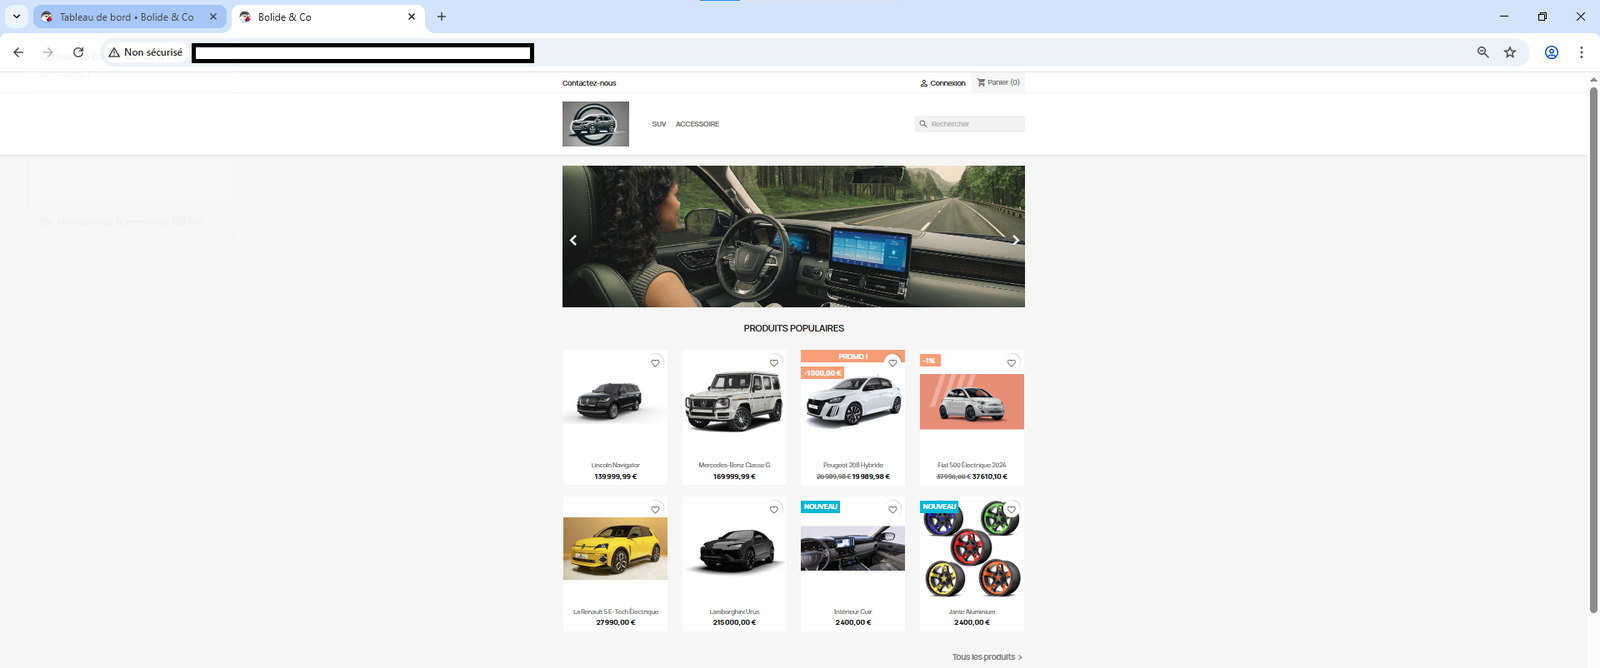The width and height of the screenshot is (1600, 668).
Task: Open the Intérieur Cuir product image
Action: (x=853, y=548)
